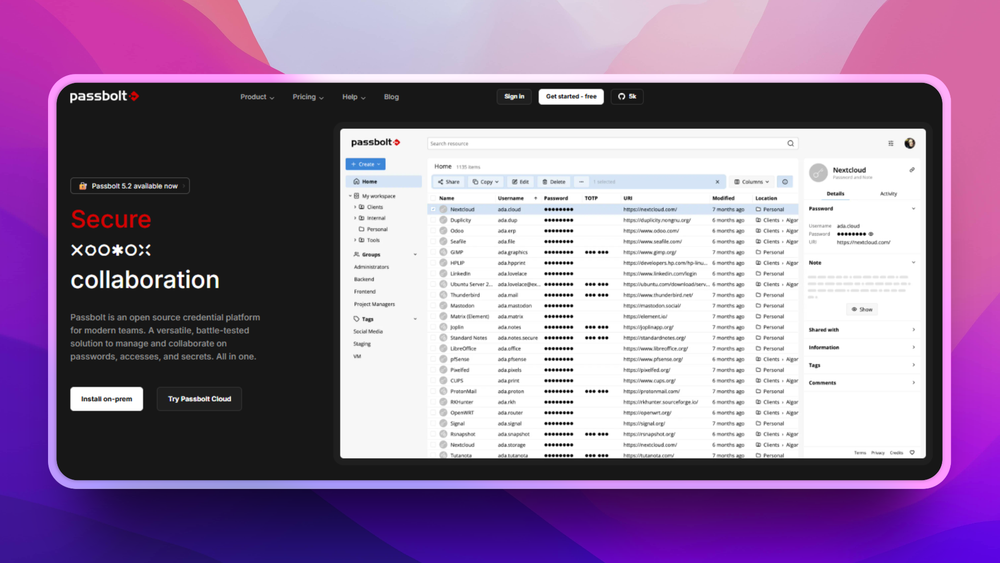Check the Odoo row checkbox
The image size is (1000, 563).
(x=433, y=231)
